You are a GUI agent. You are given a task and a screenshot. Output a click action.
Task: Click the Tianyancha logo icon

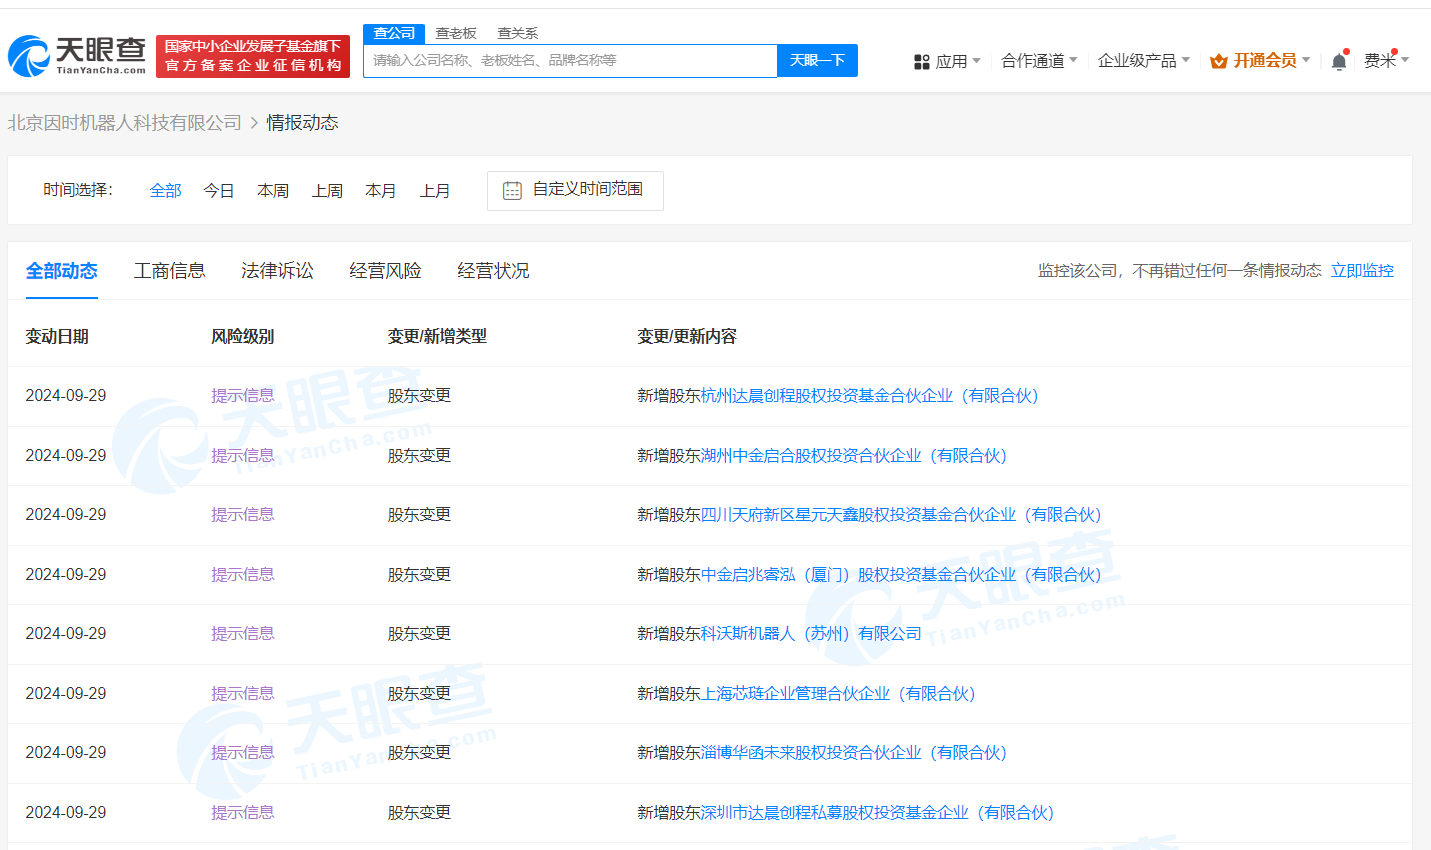(x=30, y=56)
